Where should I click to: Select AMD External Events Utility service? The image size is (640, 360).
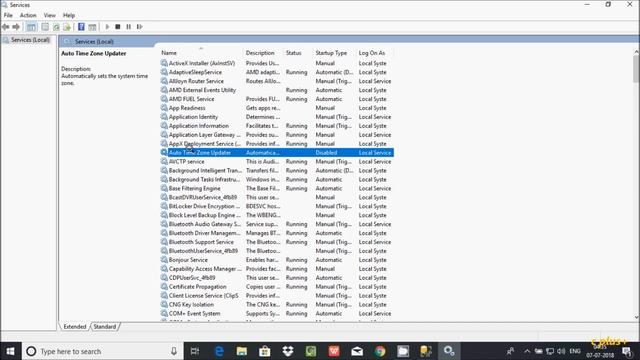(x=277, y=90)
